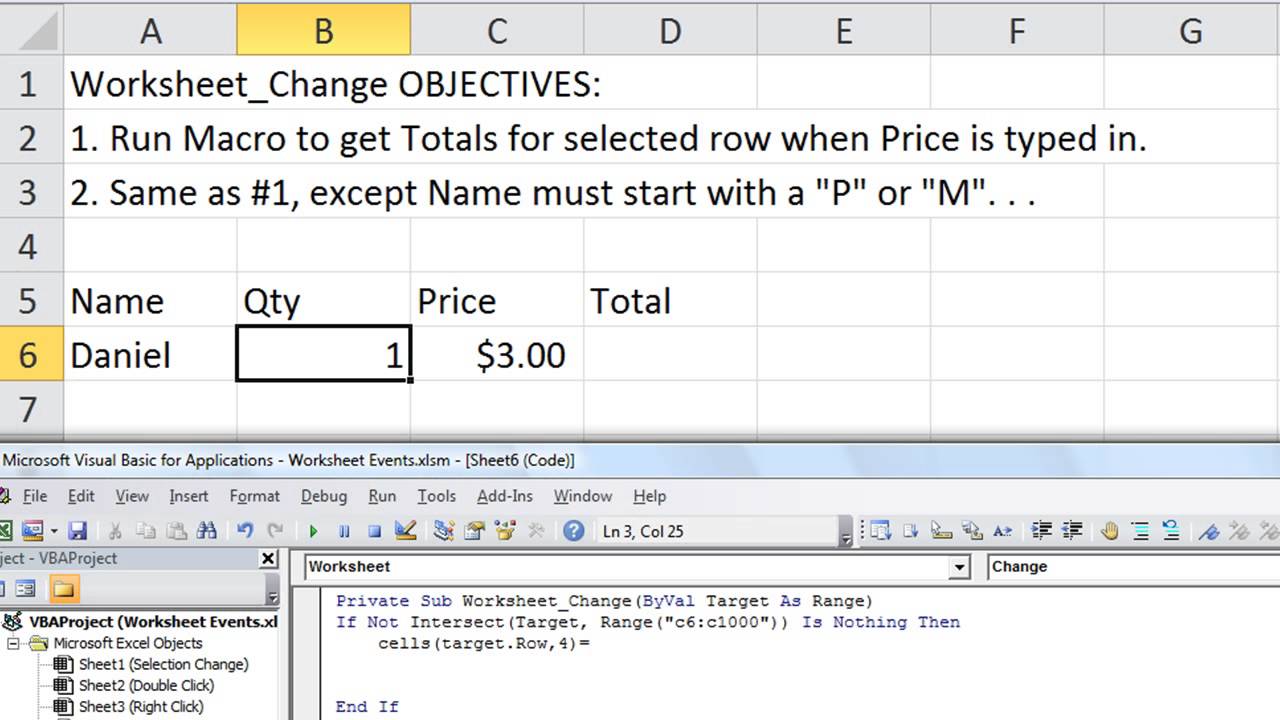
Task: Open the Add-Ins menu
Action: [x=505, y=495]
